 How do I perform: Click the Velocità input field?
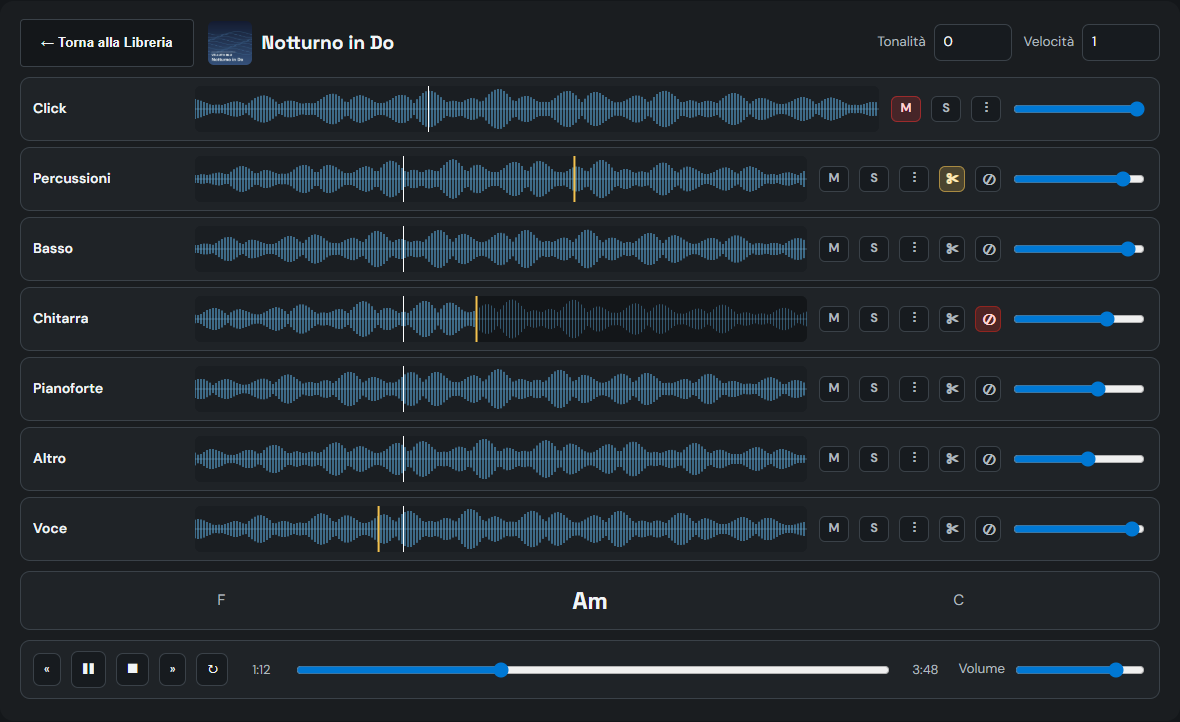[x=1121, y=42]
